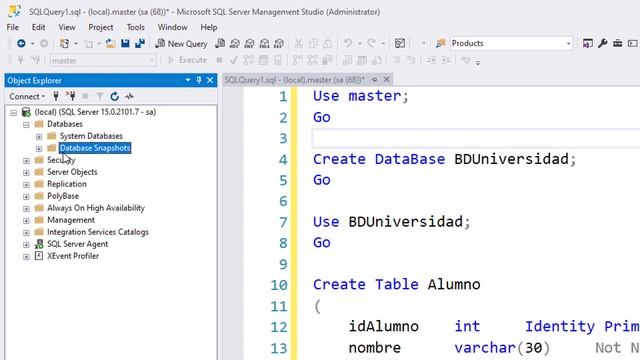Expand the Server Objects folder
The height and width of the screenshot is (360, 640).
26,173
